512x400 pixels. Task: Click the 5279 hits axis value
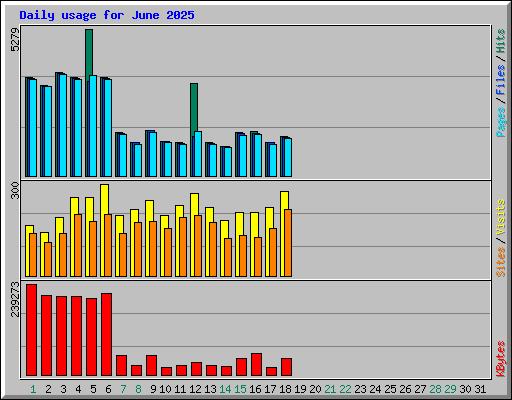point(15,40)
